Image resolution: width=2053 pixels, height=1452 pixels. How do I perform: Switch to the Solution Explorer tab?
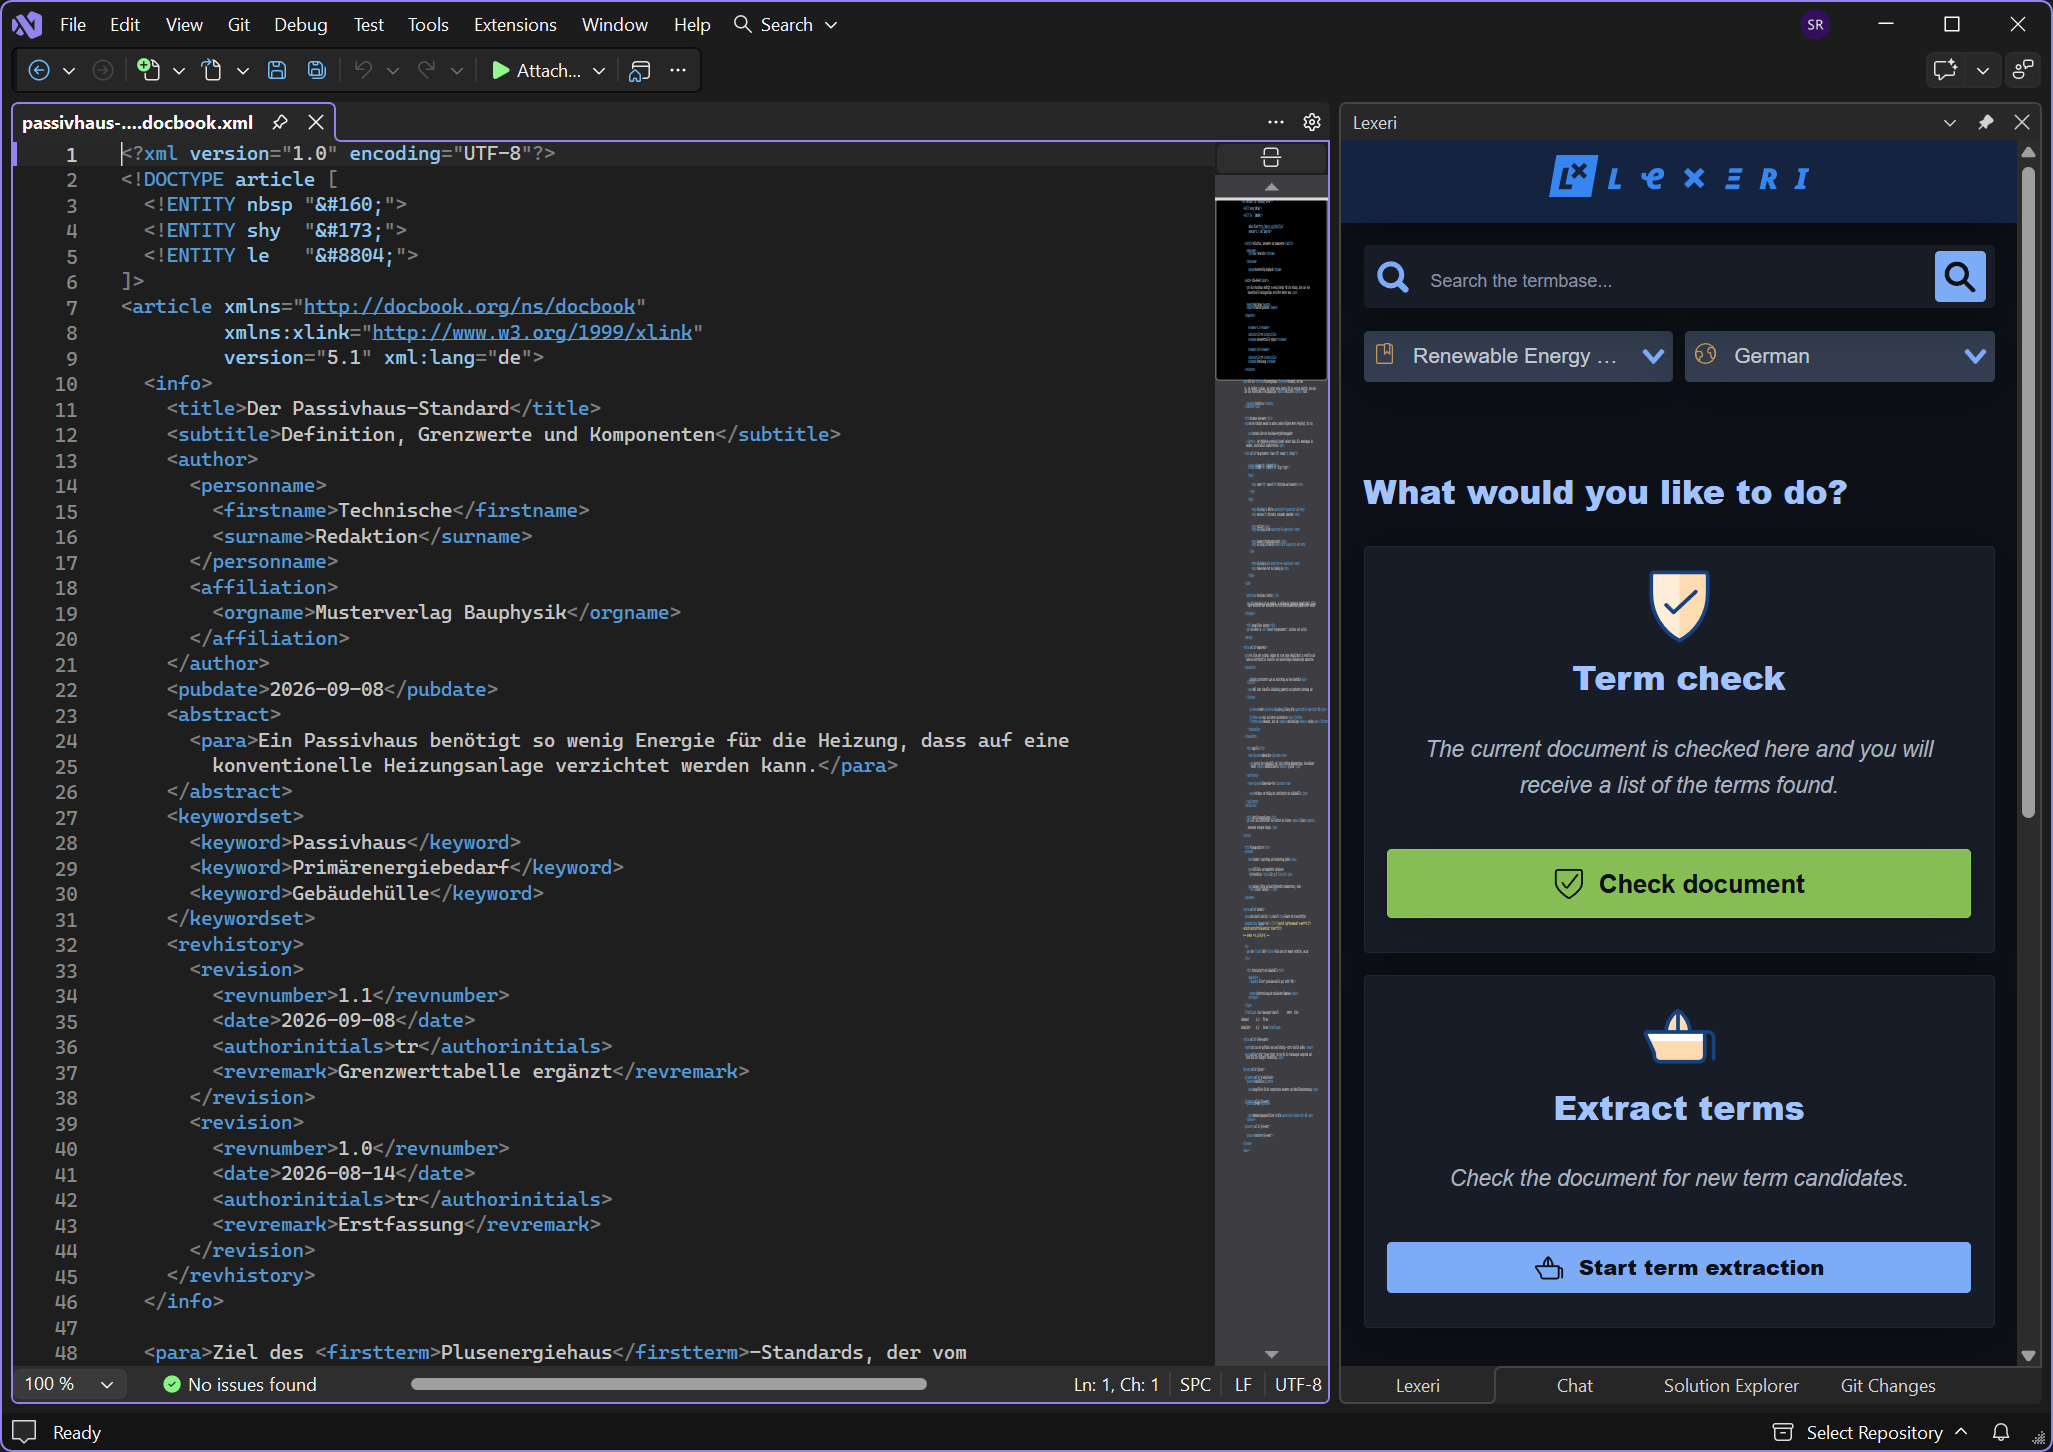pyautogui.click(x=1731, y=1385)
